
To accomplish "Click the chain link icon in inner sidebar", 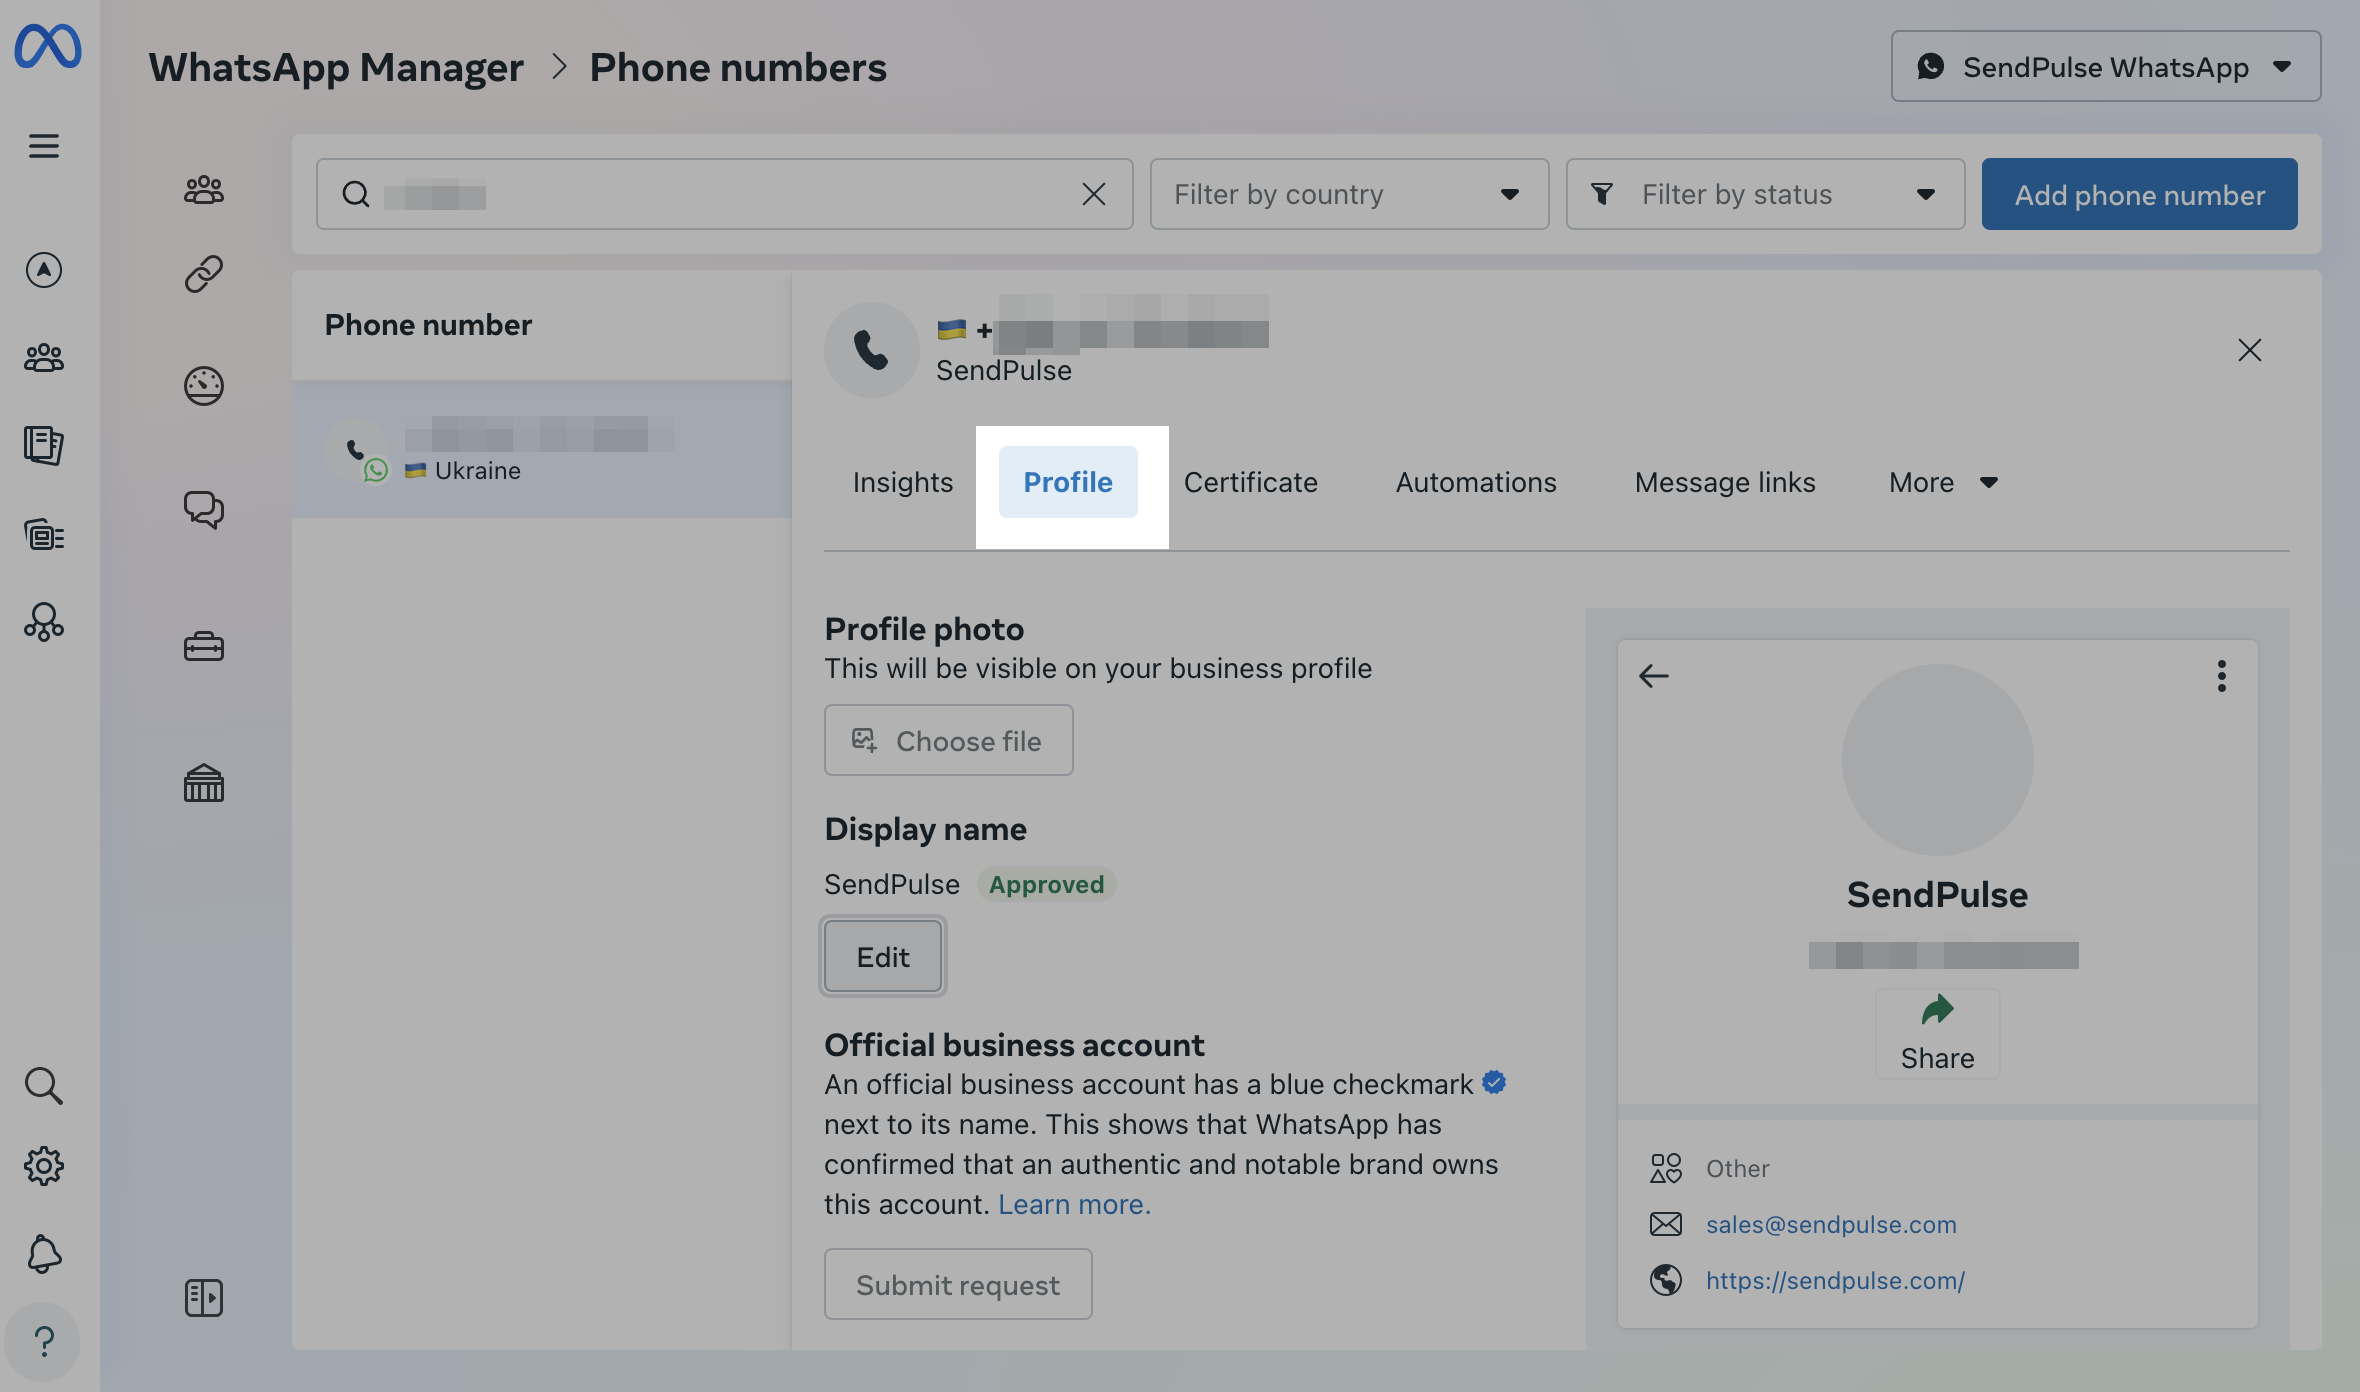I will 204,274.
